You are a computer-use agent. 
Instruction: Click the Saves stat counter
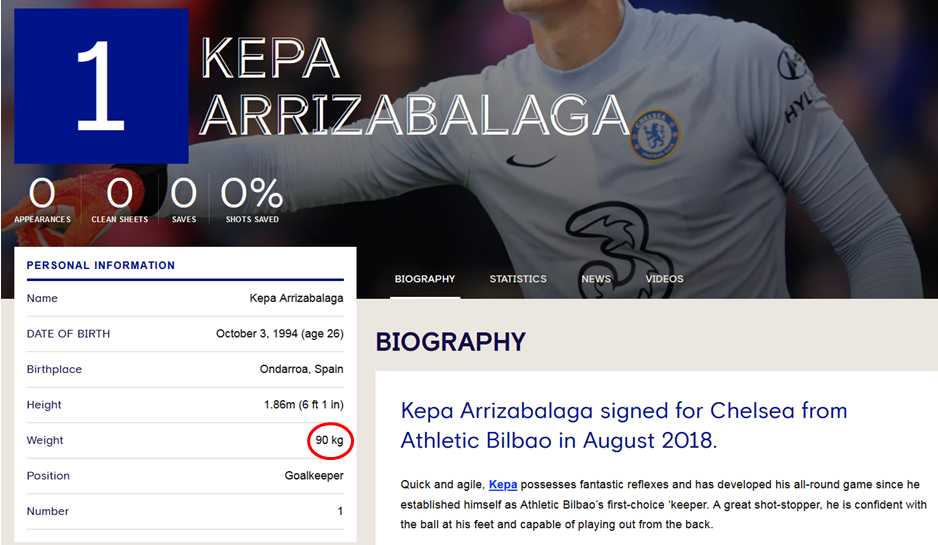(x=184, y=200)
